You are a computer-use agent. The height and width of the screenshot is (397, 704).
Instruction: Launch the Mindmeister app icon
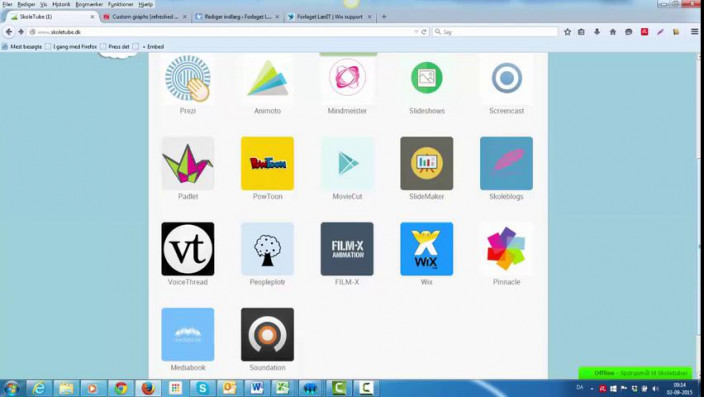347,78
